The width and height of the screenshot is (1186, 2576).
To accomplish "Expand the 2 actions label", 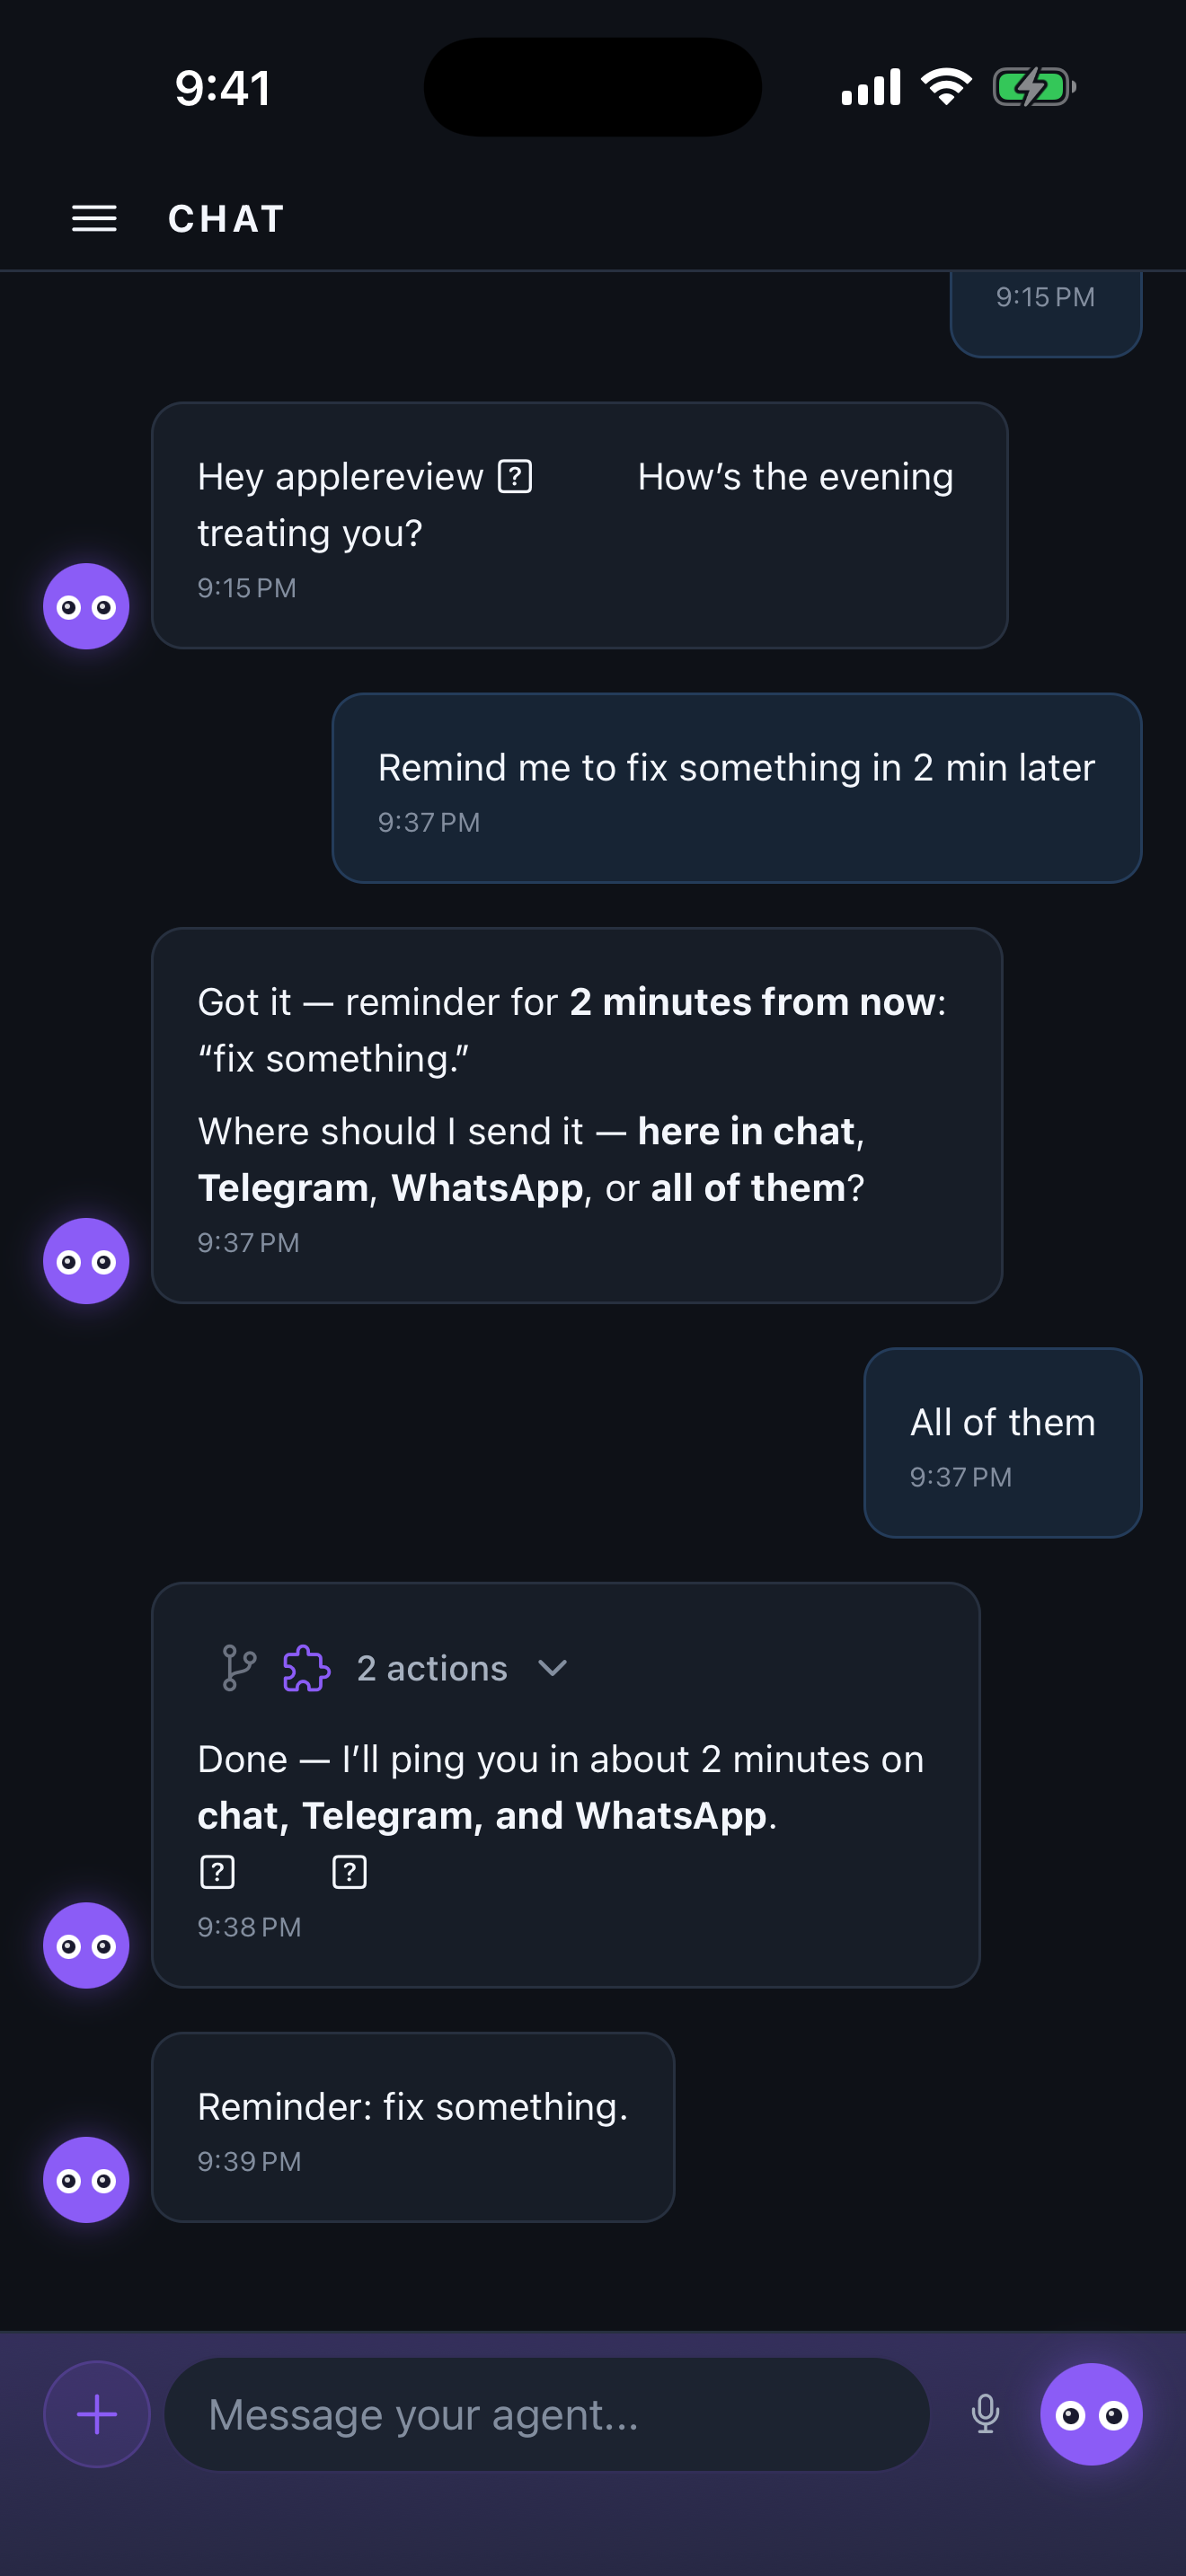I will point(432,1668).
